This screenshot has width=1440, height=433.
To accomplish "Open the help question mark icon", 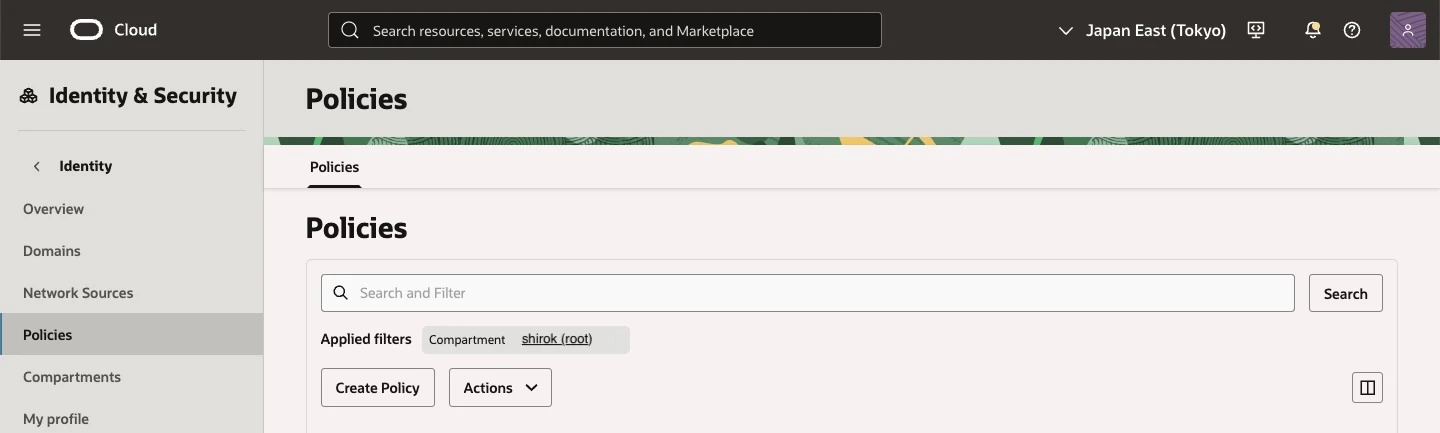I will 1352,30.
